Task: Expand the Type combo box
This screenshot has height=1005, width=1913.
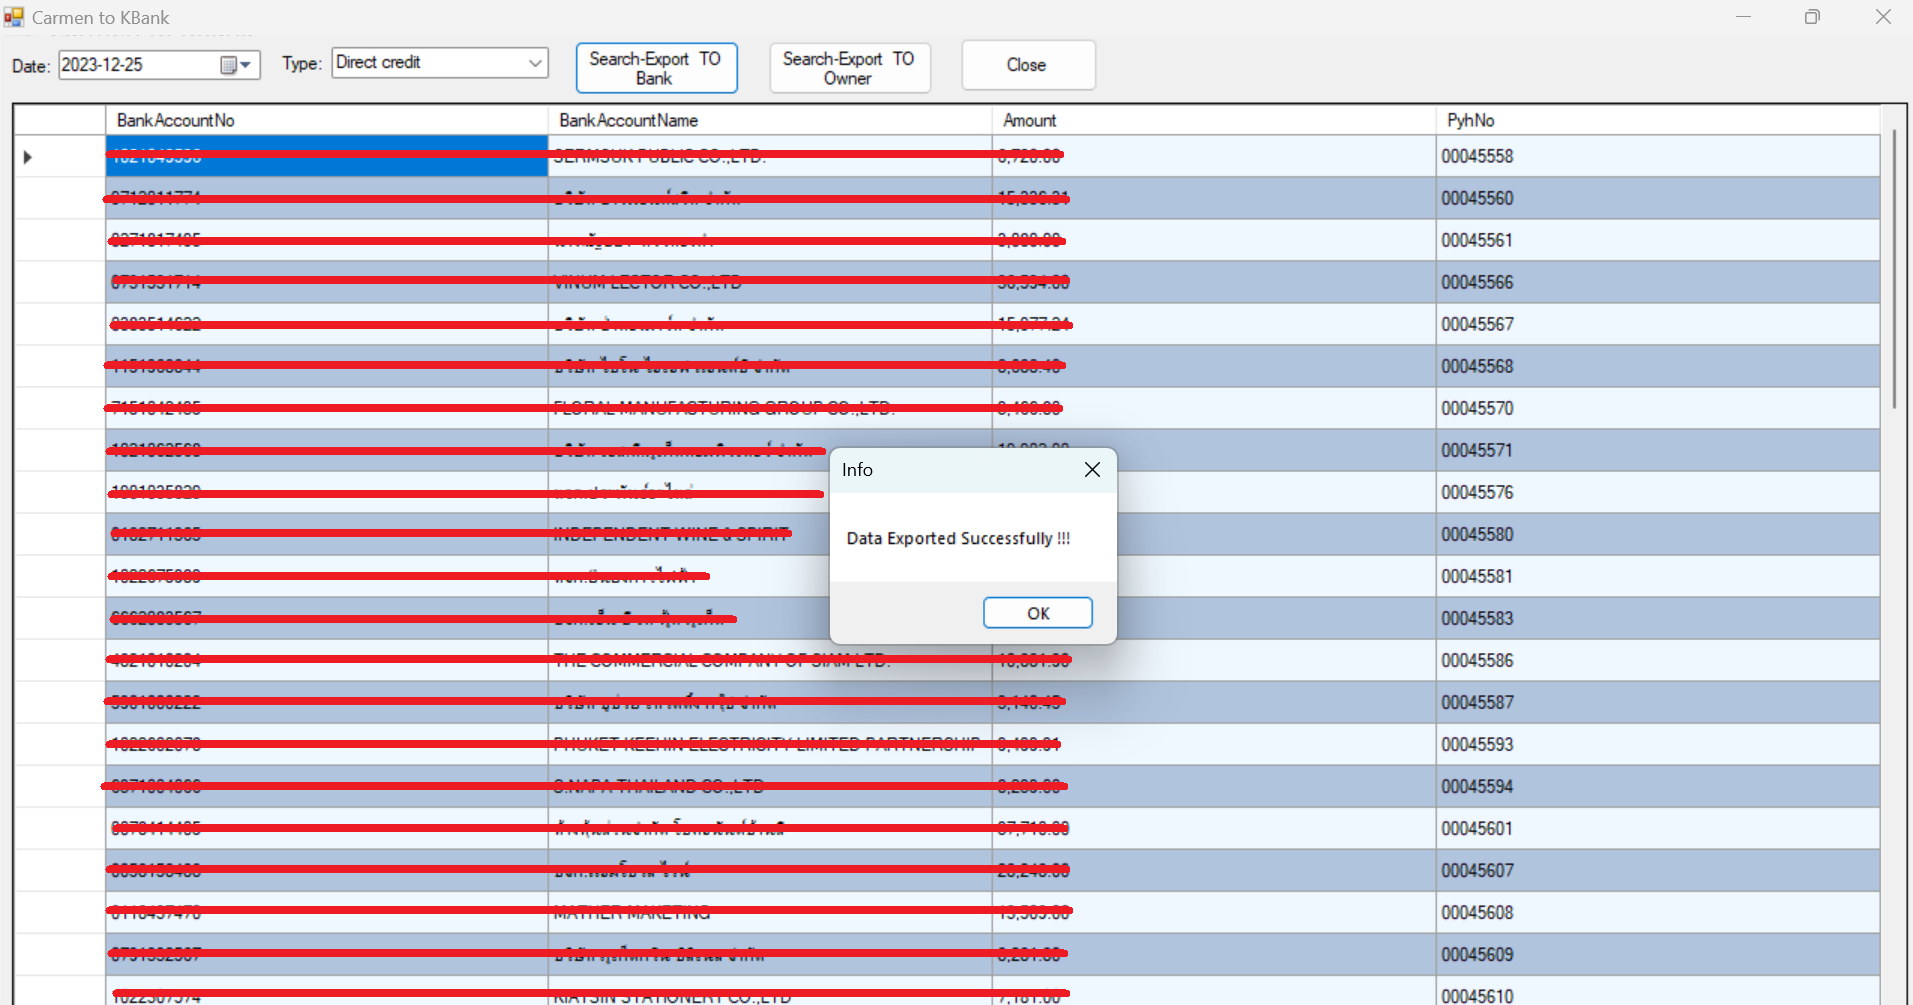Action: coord(535,63)
